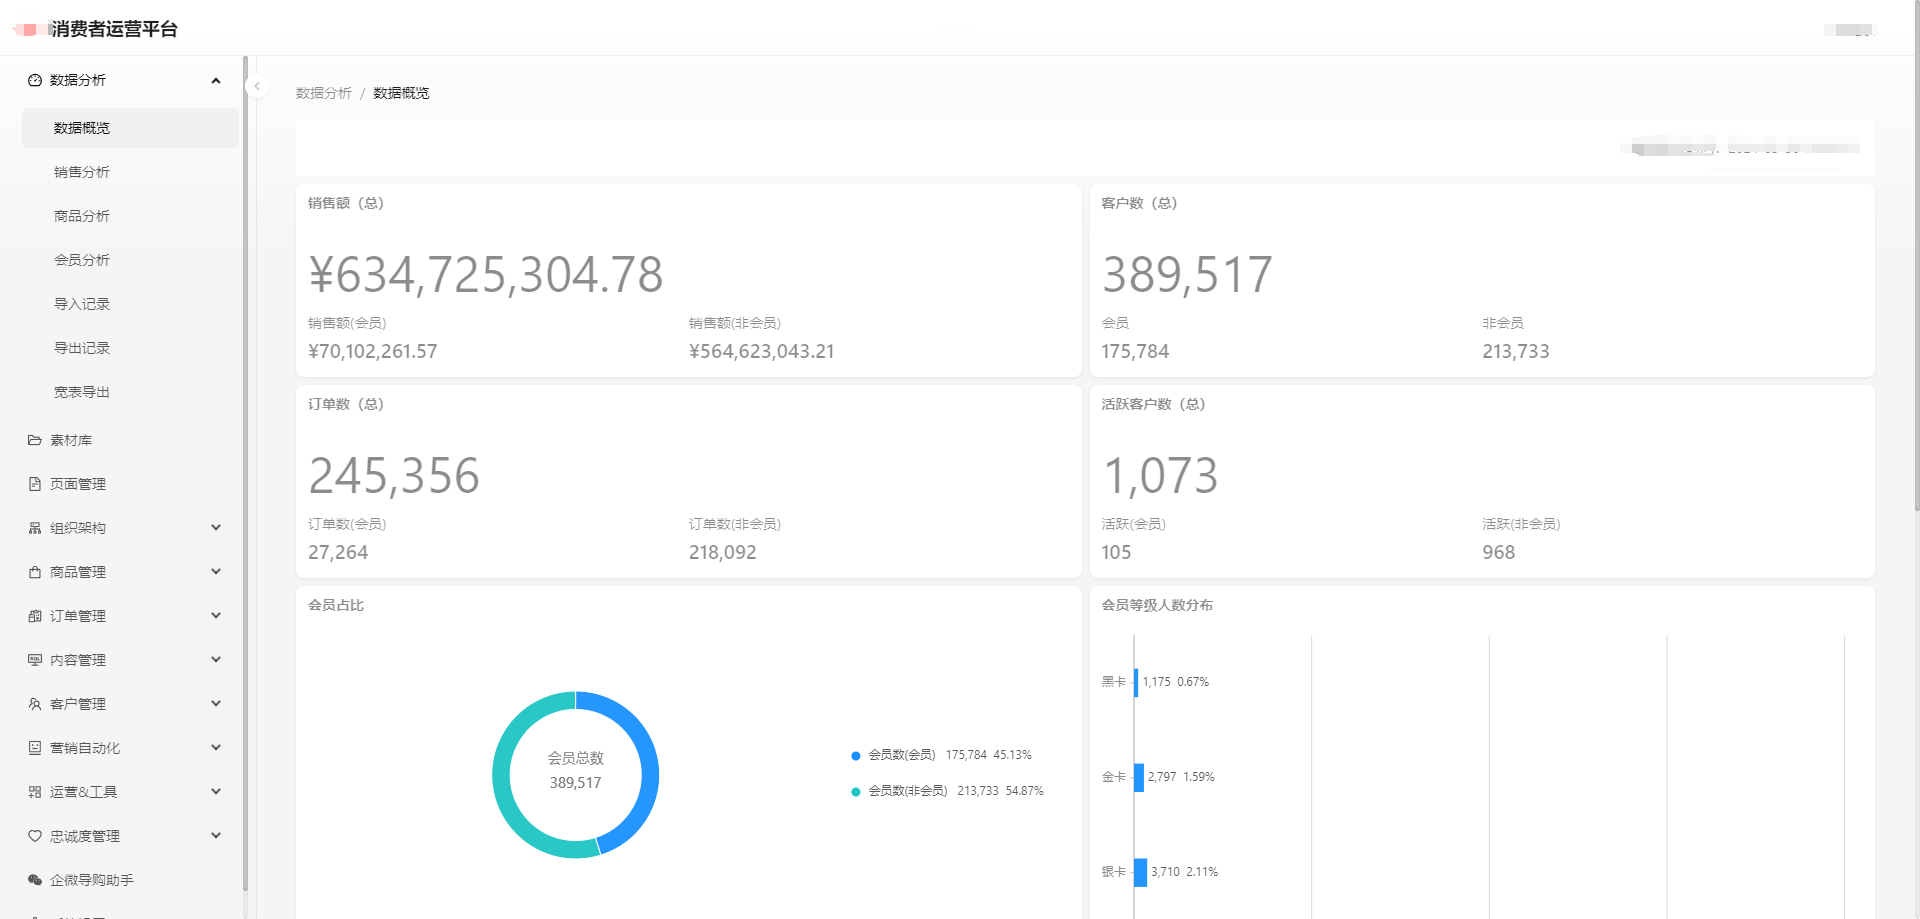
Task: Click the 忠诚度管理 heart icon
Action: pos(35,836)
